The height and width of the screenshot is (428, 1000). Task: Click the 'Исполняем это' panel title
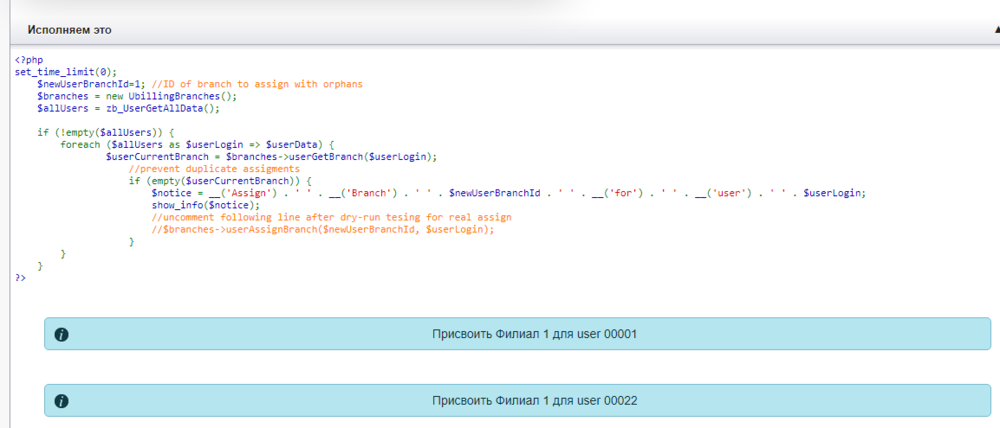tap(69, 30)
